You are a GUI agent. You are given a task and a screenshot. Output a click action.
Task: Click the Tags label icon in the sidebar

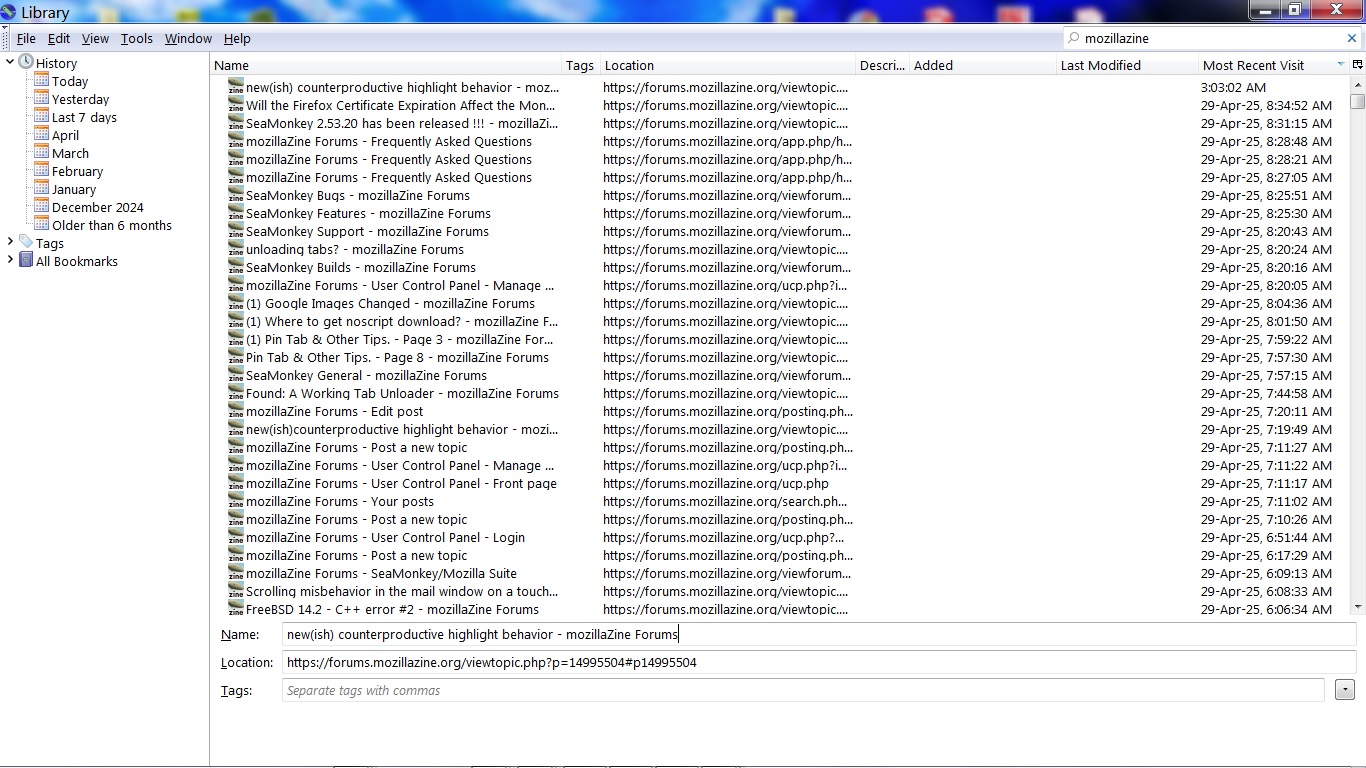tap(26, 242)
